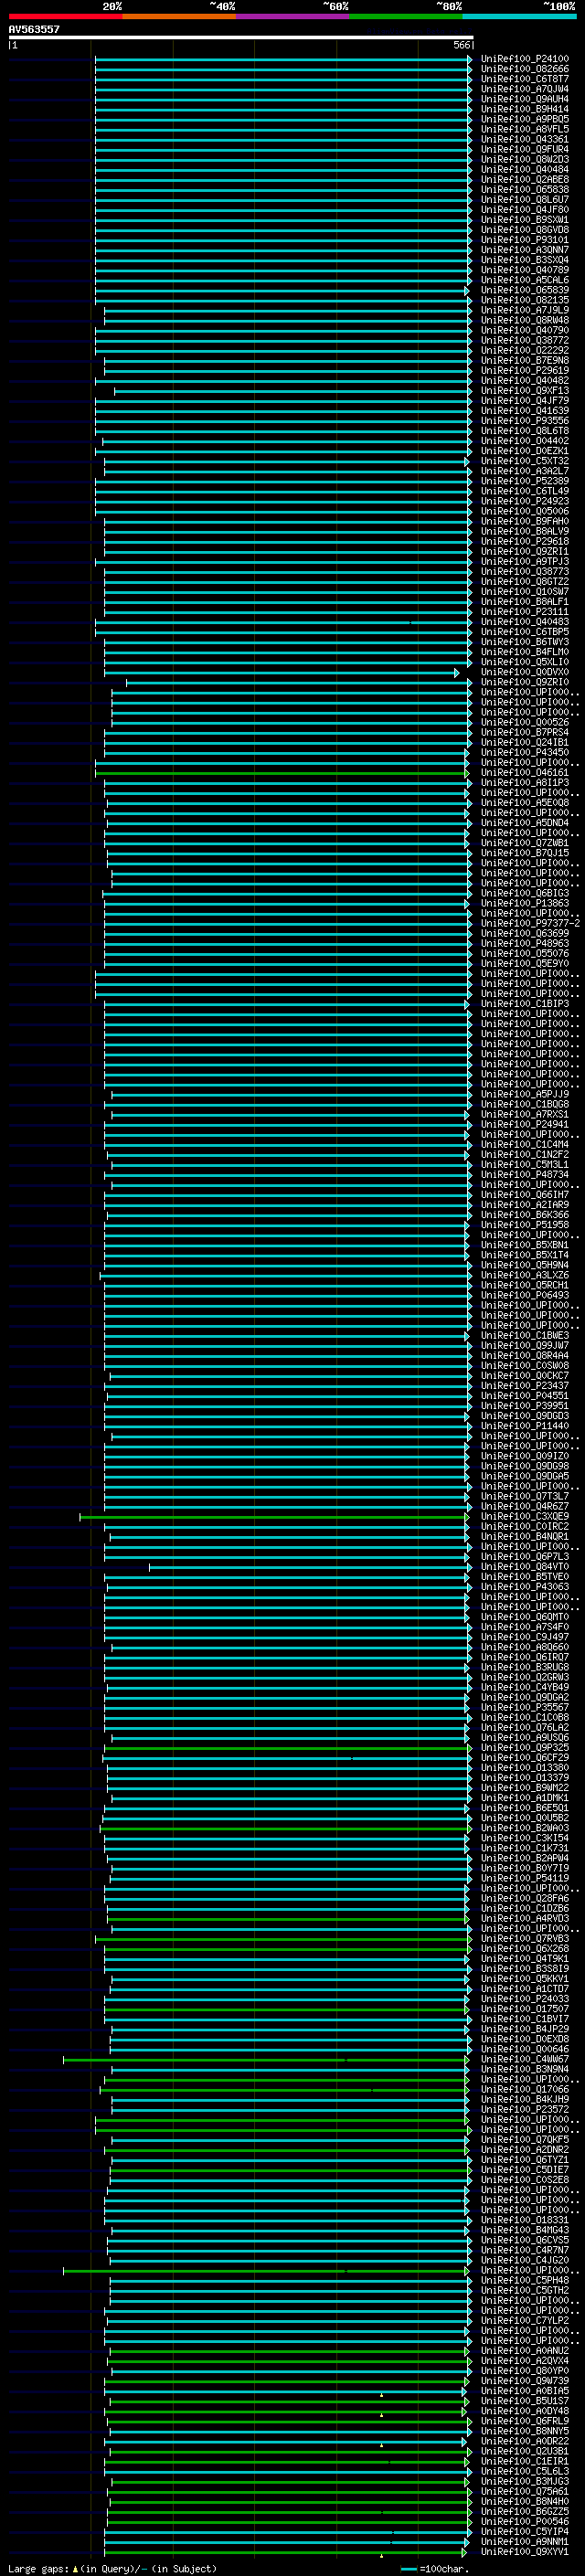Select hit label UniRef100_Q43361

tap(525, 139)
